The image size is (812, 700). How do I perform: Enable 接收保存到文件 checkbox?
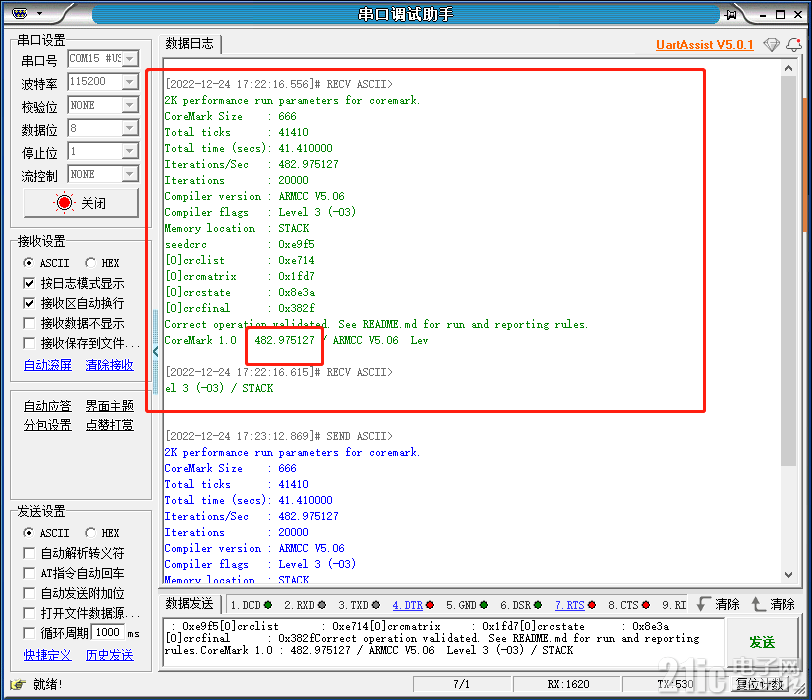(x=30, y=343)
